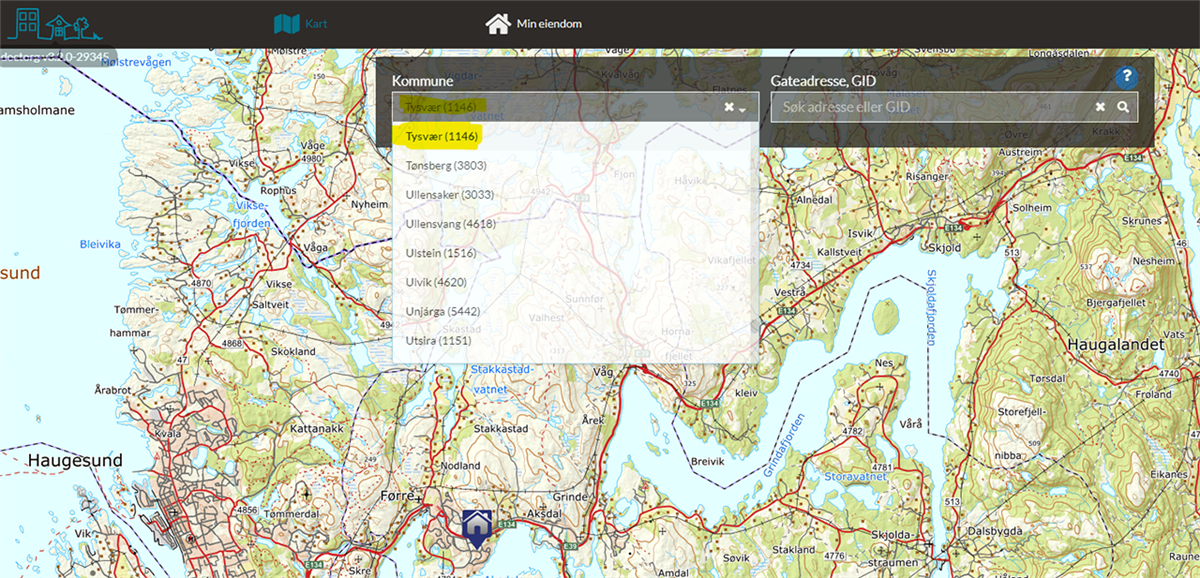Clear the address search field

[x=1100, y=107]
